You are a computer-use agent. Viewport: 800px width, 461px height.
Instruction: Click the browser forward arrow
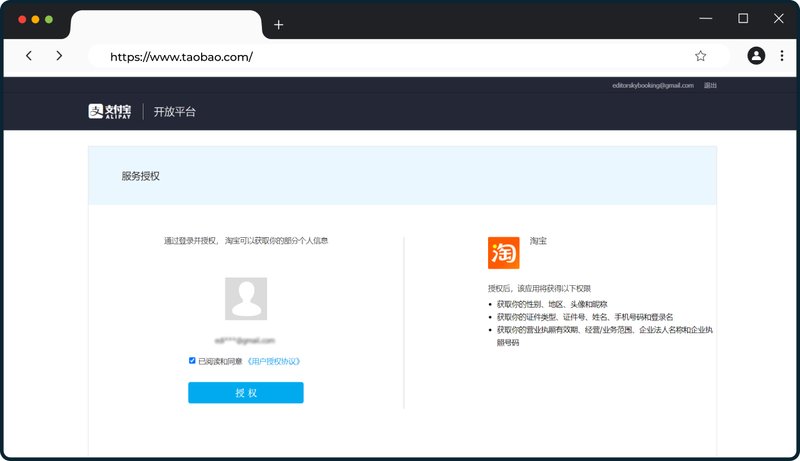pos(59,56)
